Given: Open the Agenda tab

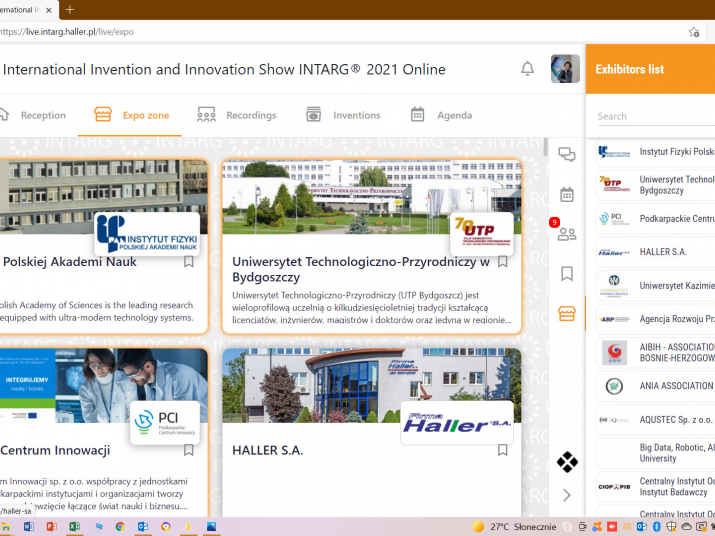Looking at the screenshot, I should click(x=441, y=115).
